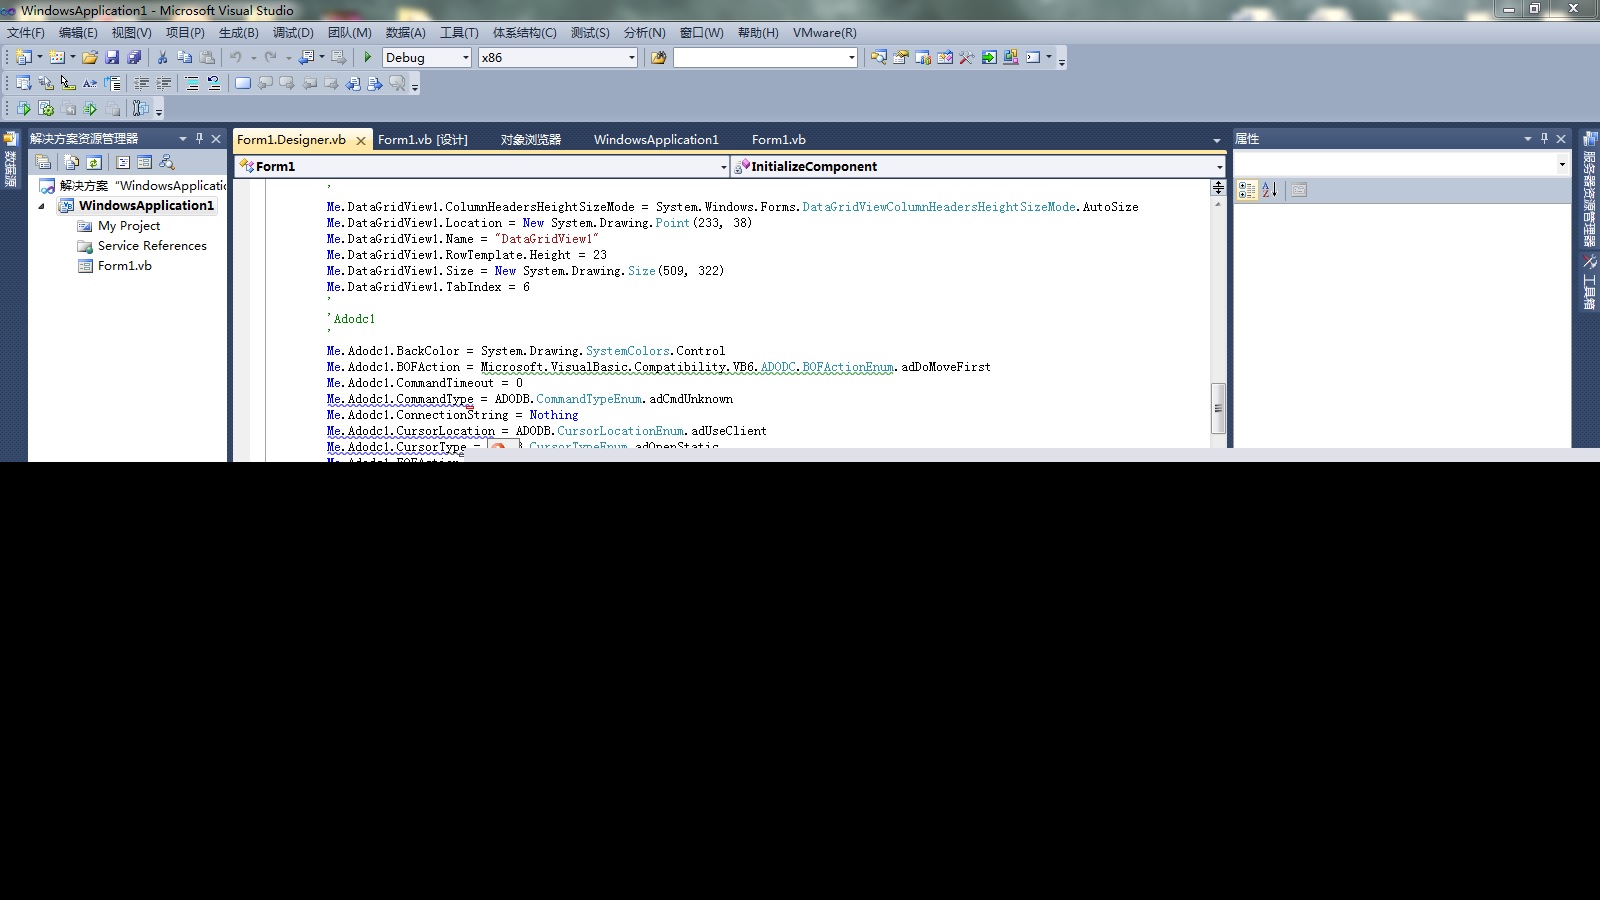Click the Paste toolbar icon

207,58
